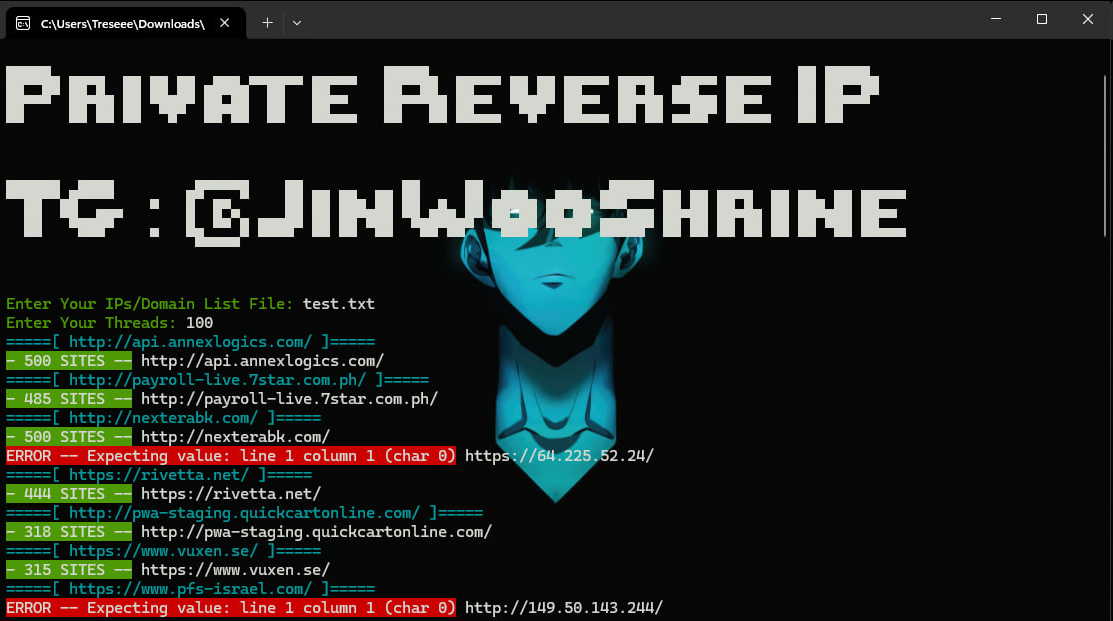
Task: Click header link http://api.annexlogics.com/
Action: [190, 342]
